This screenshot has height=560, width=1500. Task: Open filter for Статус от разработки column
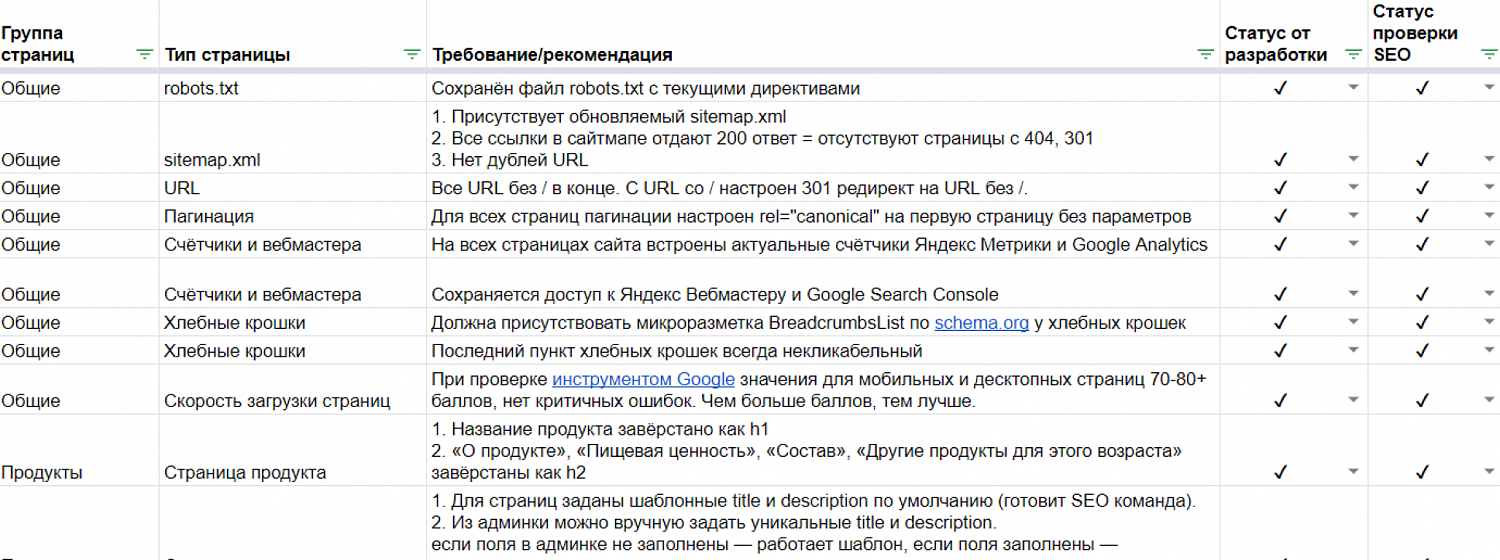tap(1353, 55)
